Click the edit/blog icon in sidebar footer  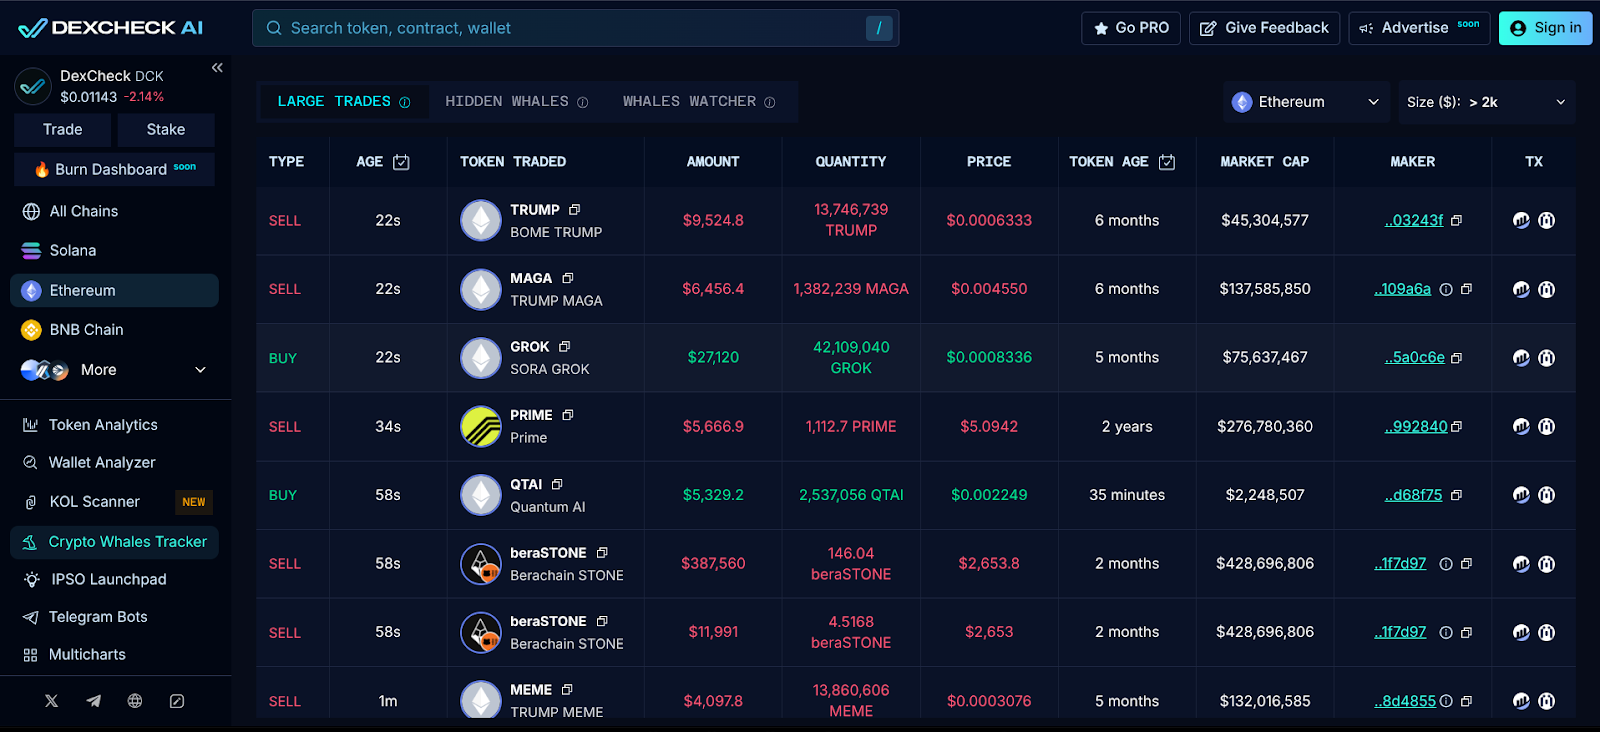177,701
